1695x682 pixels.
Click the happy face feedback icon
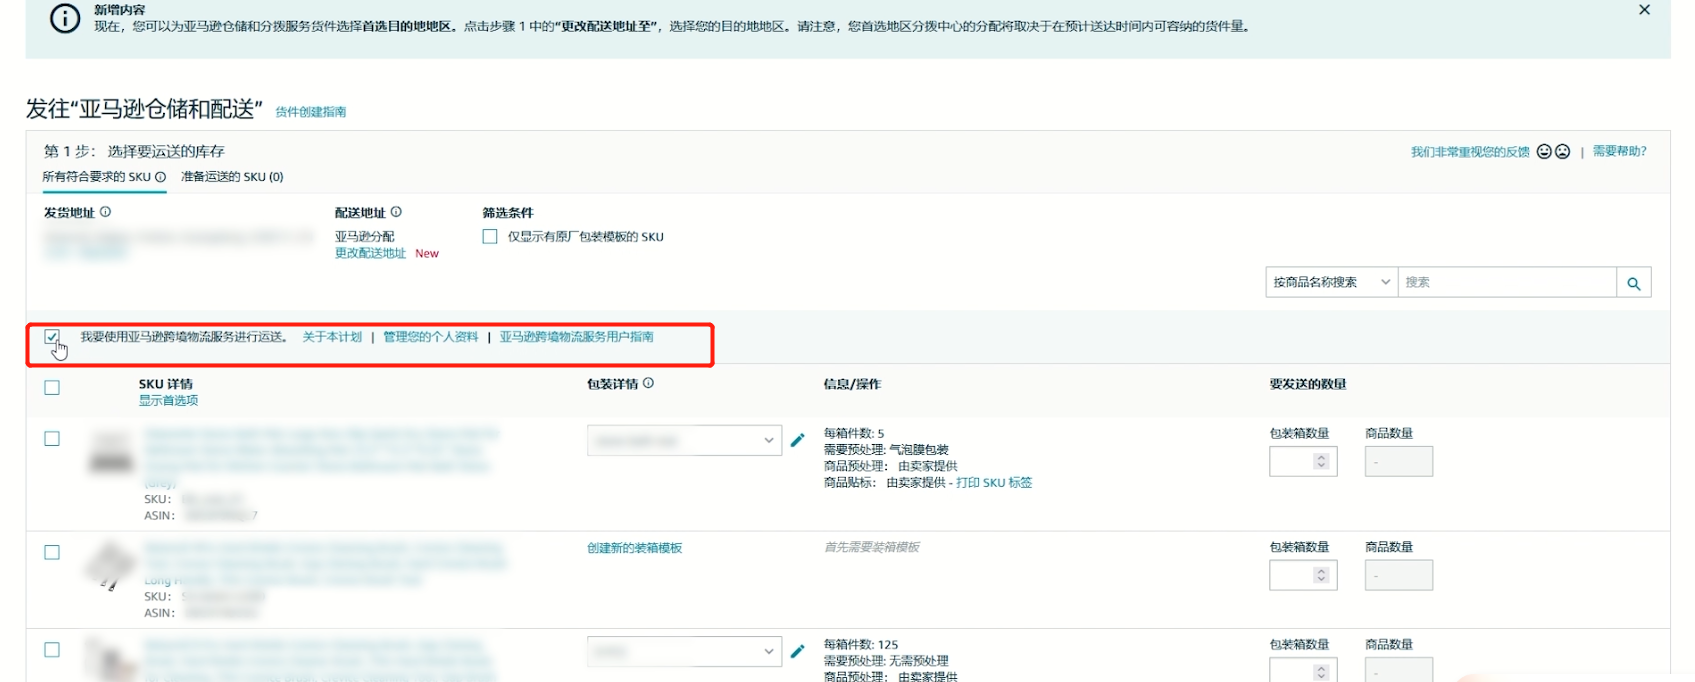click(1544, 152)
